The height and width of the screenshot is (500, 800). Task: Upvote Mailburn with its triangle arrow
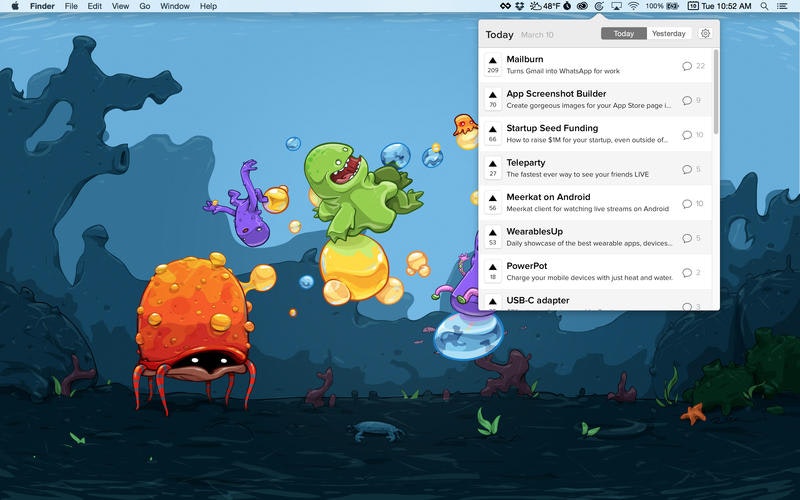[492, 60]
